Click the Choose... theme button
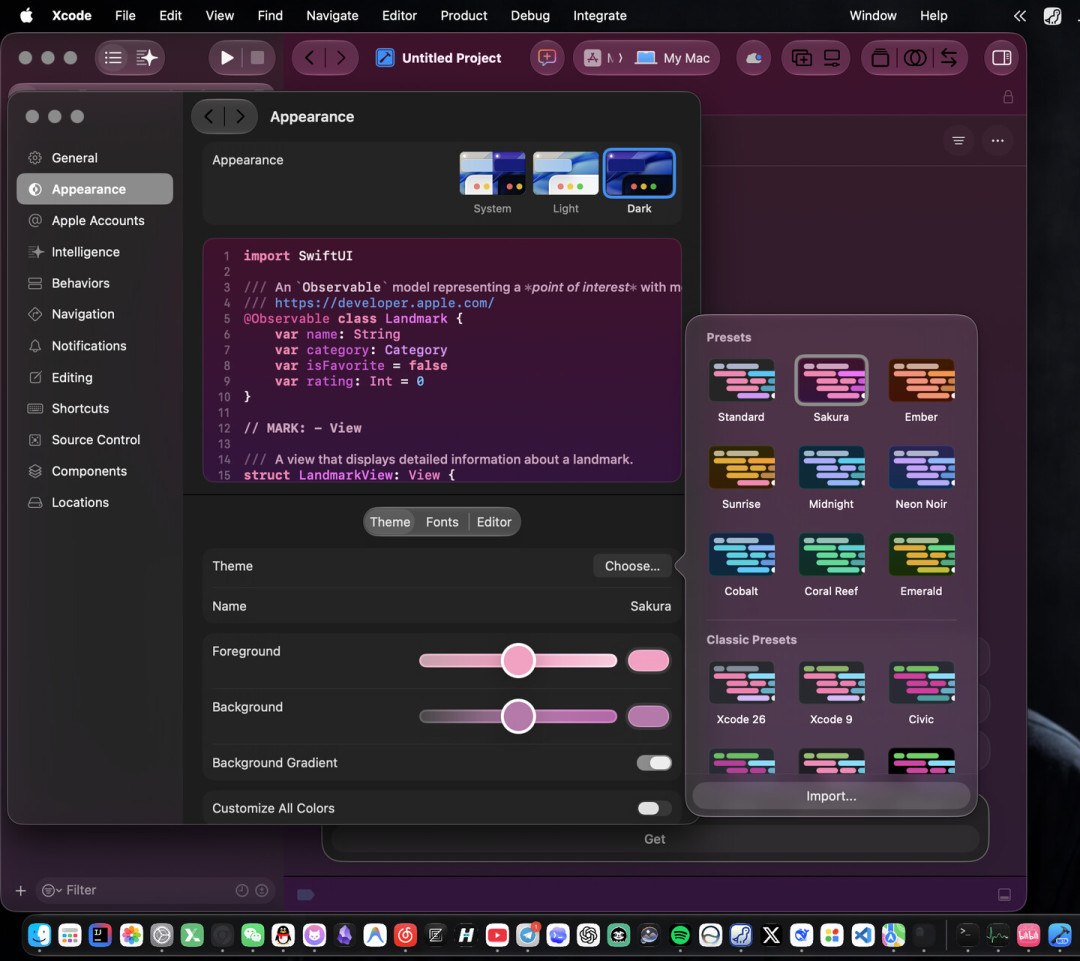 632,566
